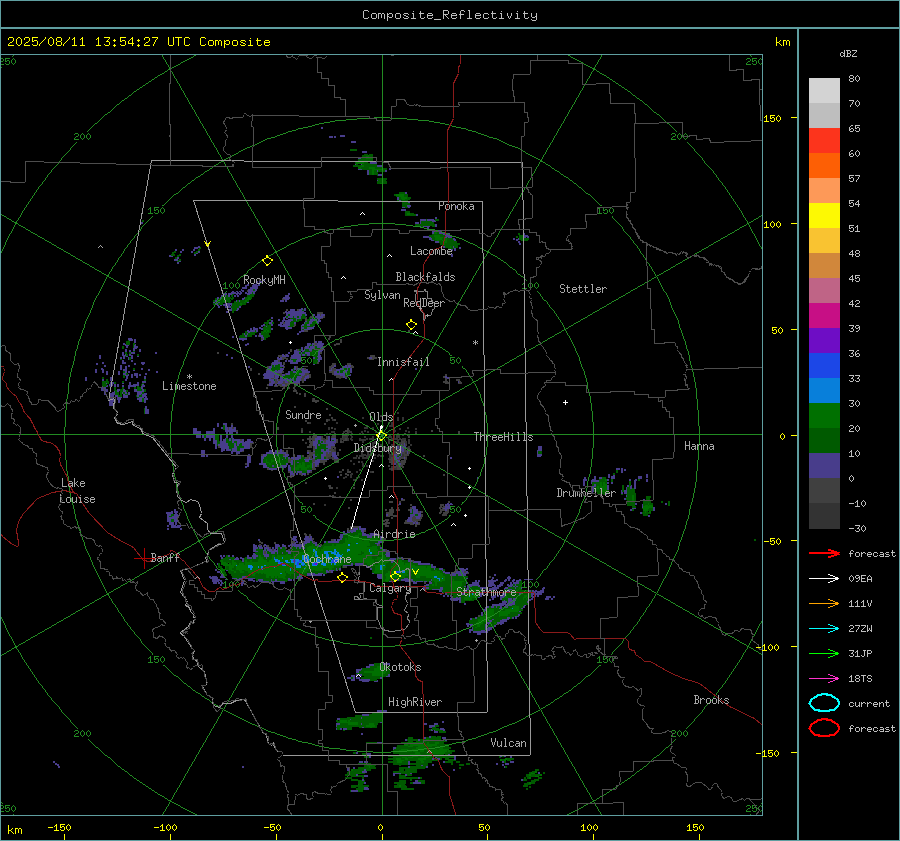
Task: Click the Ponoka city label
Action: click(x=456, y=206)
